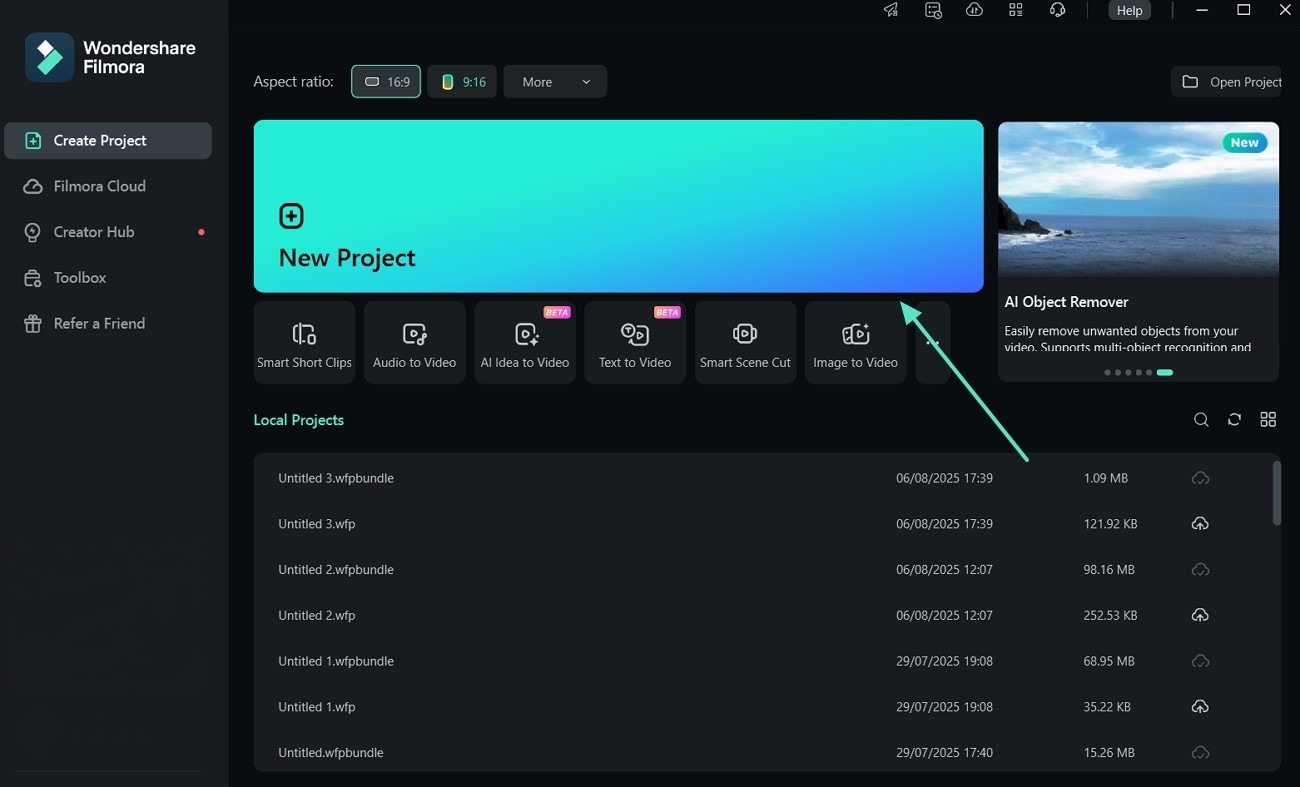Screen dimensions: 1300x787
Task: Click the paper plane messages icon
Action: point(891,10)
